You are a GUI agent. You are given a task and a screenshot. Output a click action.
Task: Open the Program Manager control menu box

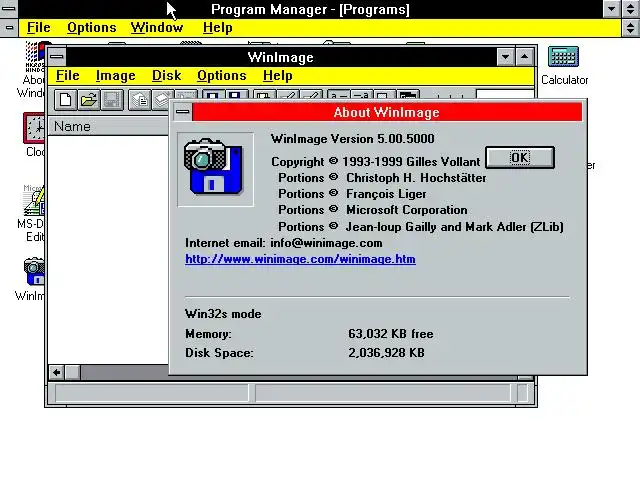(x=9, y=9)
